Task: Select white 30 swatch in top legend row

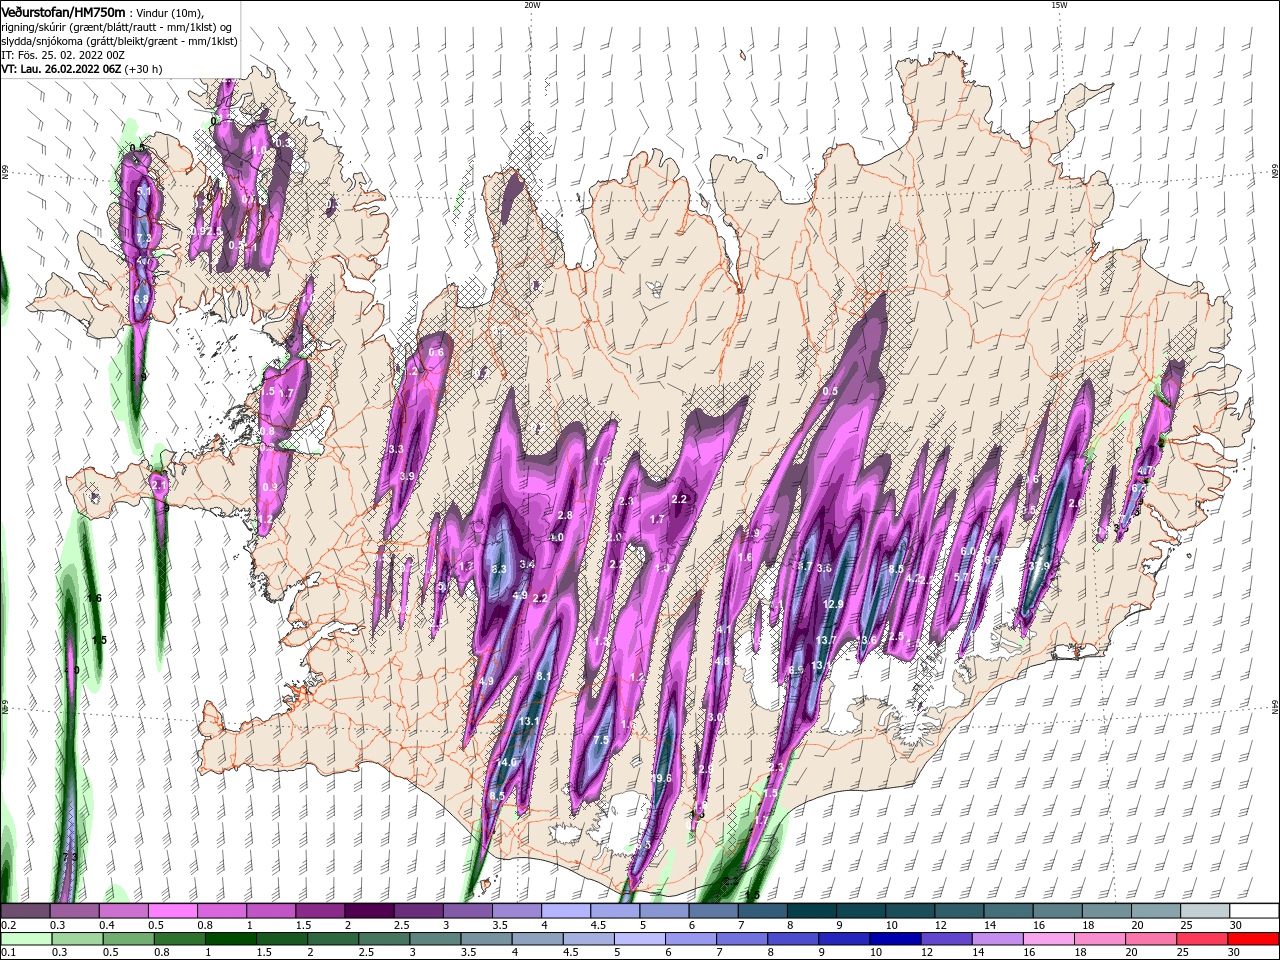Action: tap(1255, 911)
